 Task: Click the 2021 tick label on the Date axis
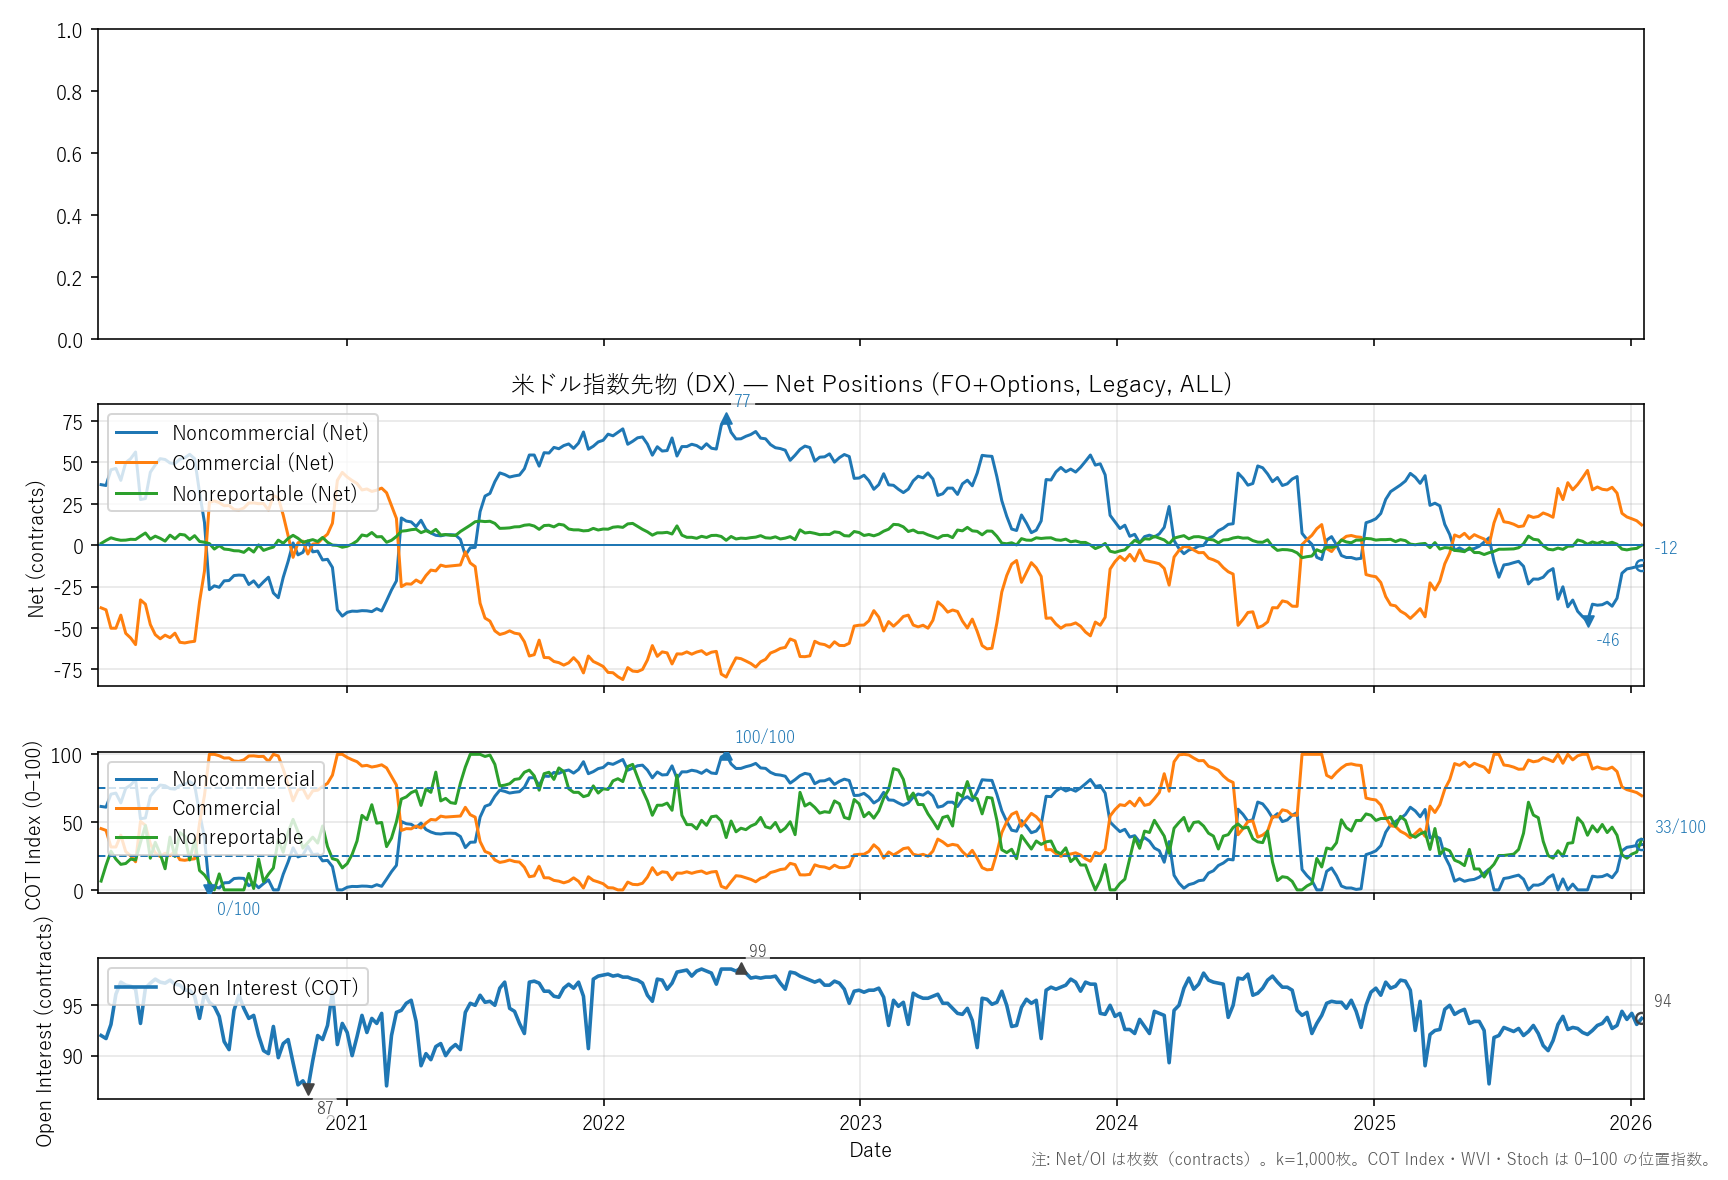347,1123
